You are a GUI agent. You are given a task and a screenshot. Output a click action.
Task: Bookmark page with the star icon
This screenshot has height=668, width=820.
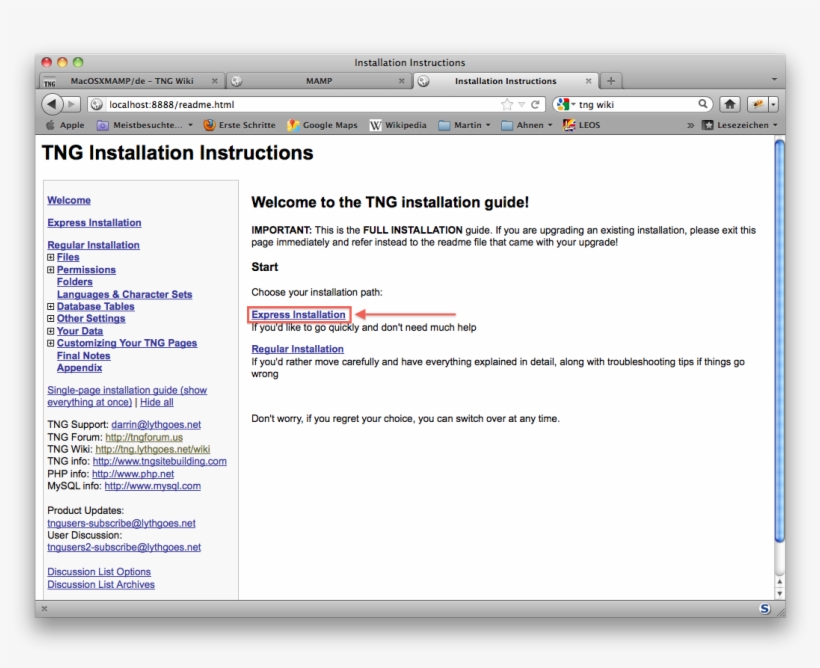pyautogui.click(x=506, y=105)
